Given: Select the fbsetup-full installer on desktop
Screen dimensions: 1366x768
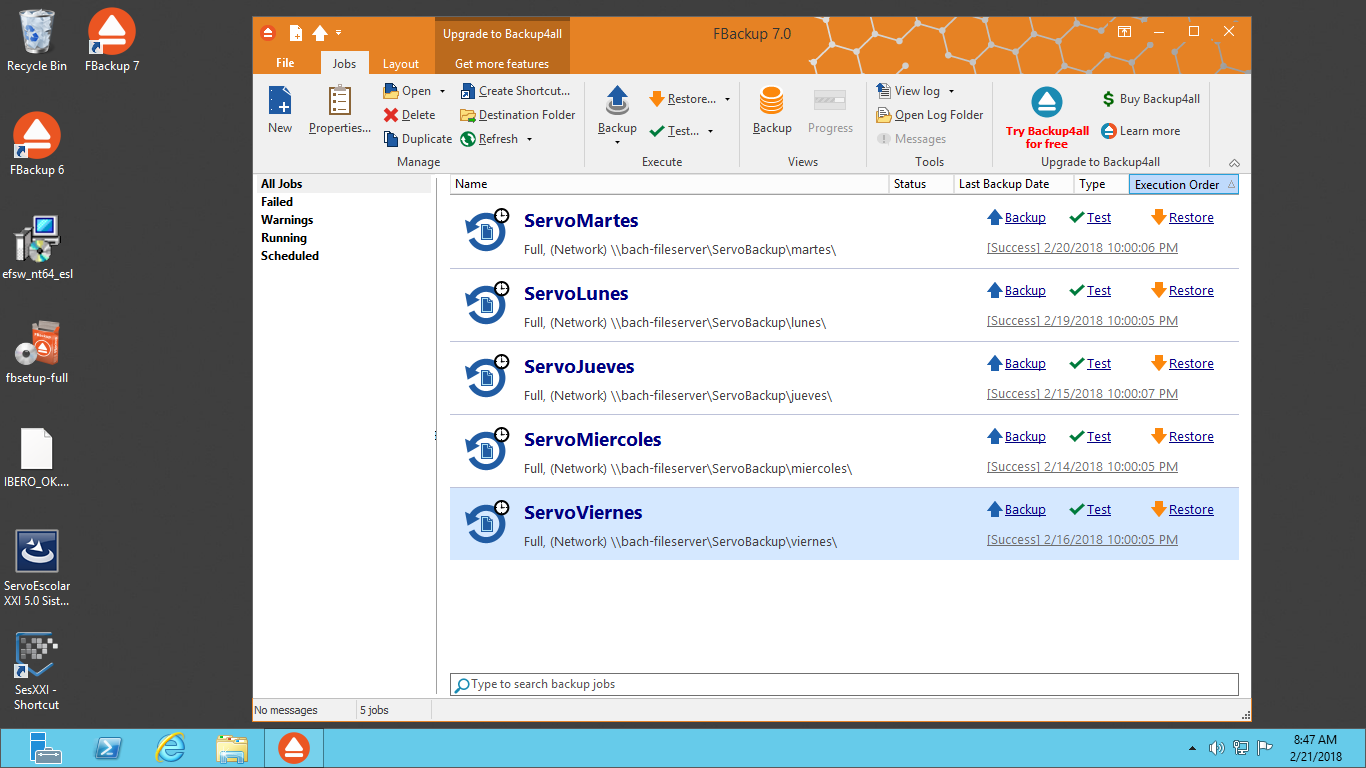Looking at the screenshot, I should pyautogui.click(x=37, y=353).
